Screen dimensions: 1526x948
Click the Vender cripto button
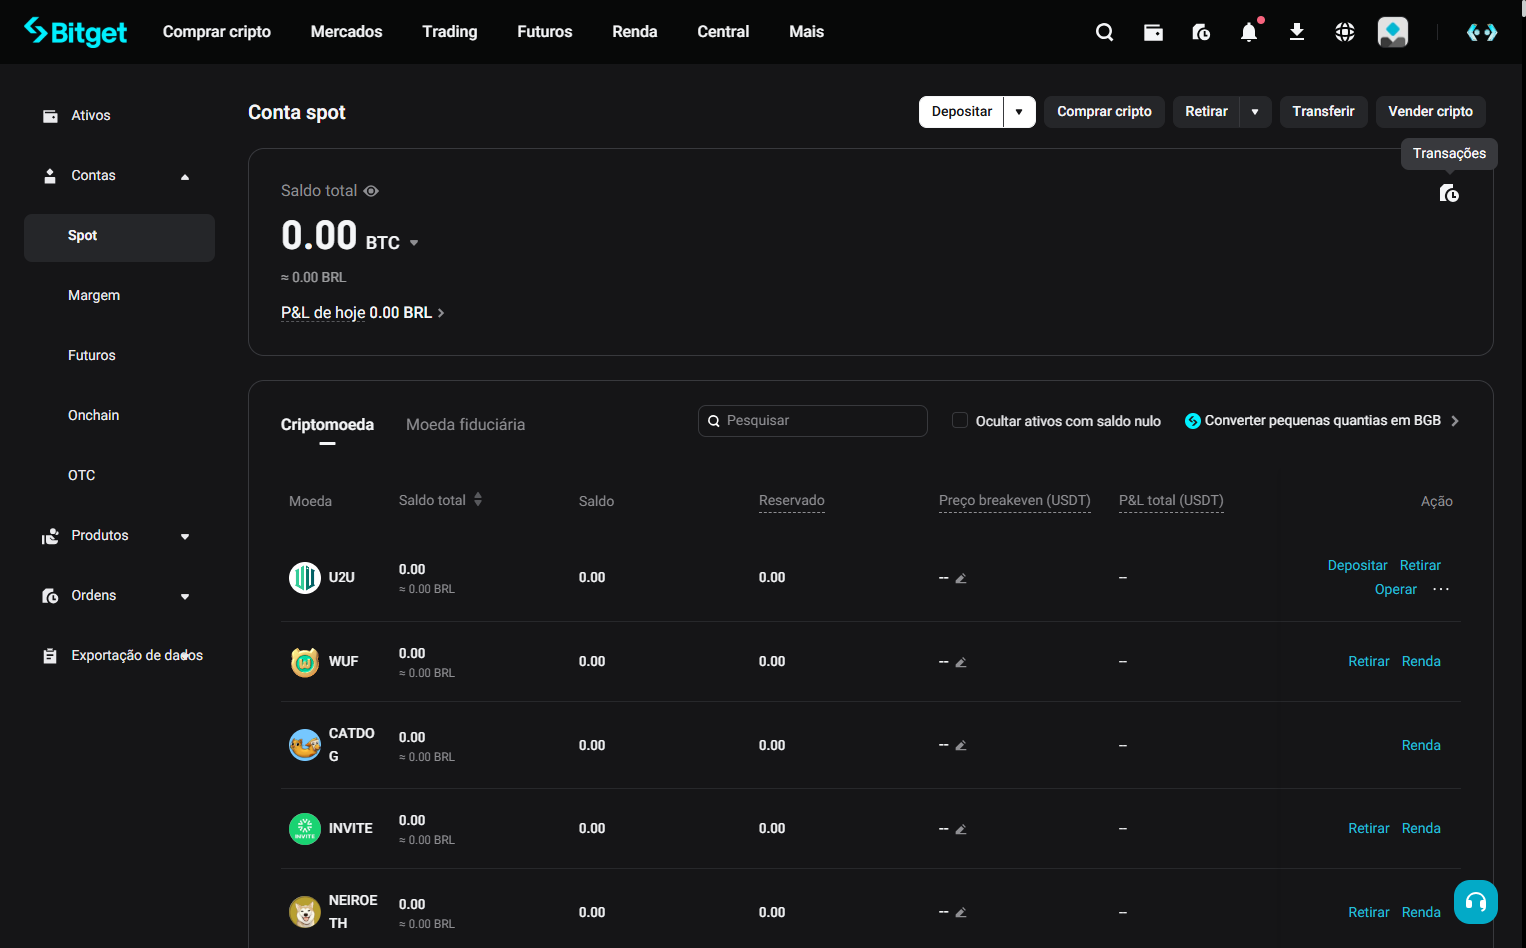pyautogui.click(x=1430, y=112)
